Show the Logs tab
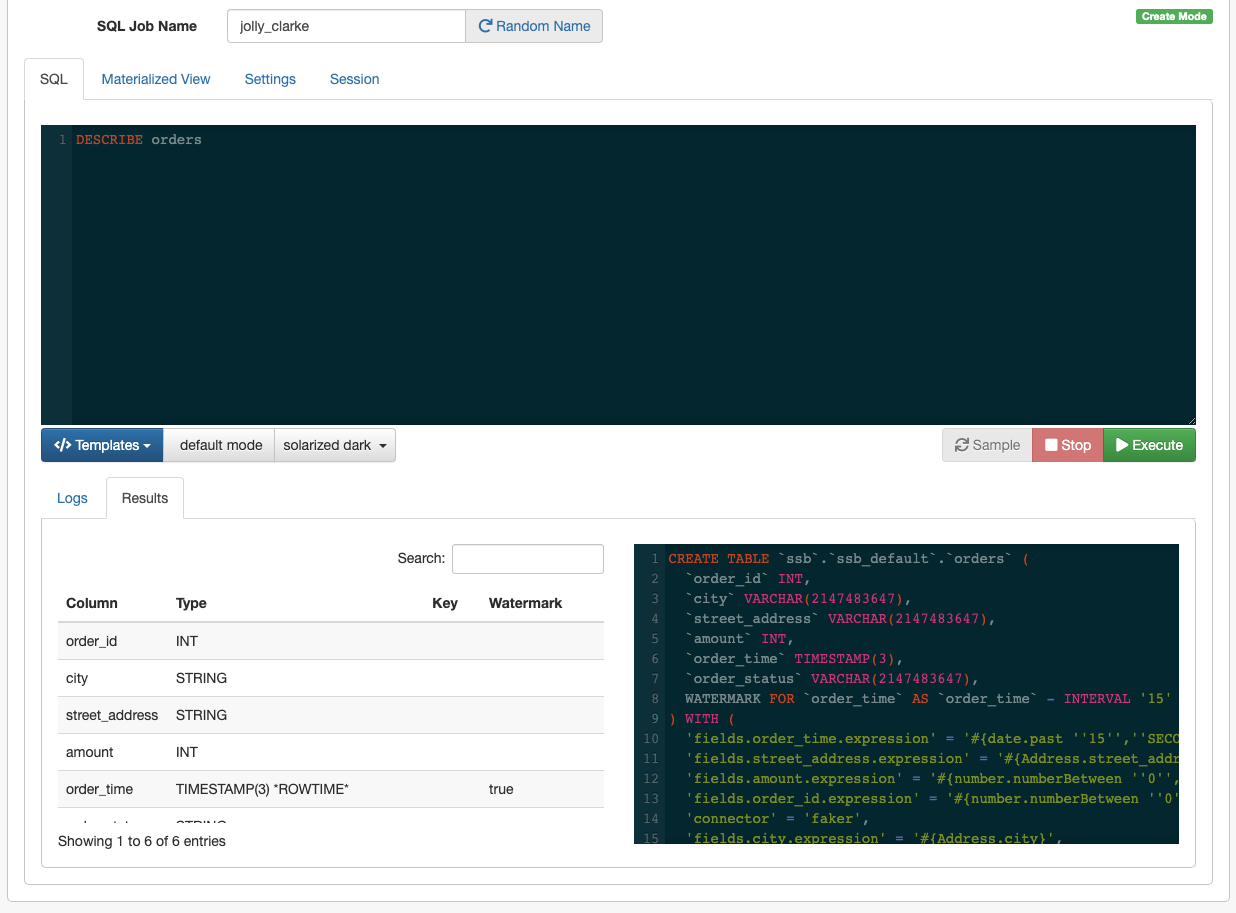1236x913 pixels. tap(72, 498)
